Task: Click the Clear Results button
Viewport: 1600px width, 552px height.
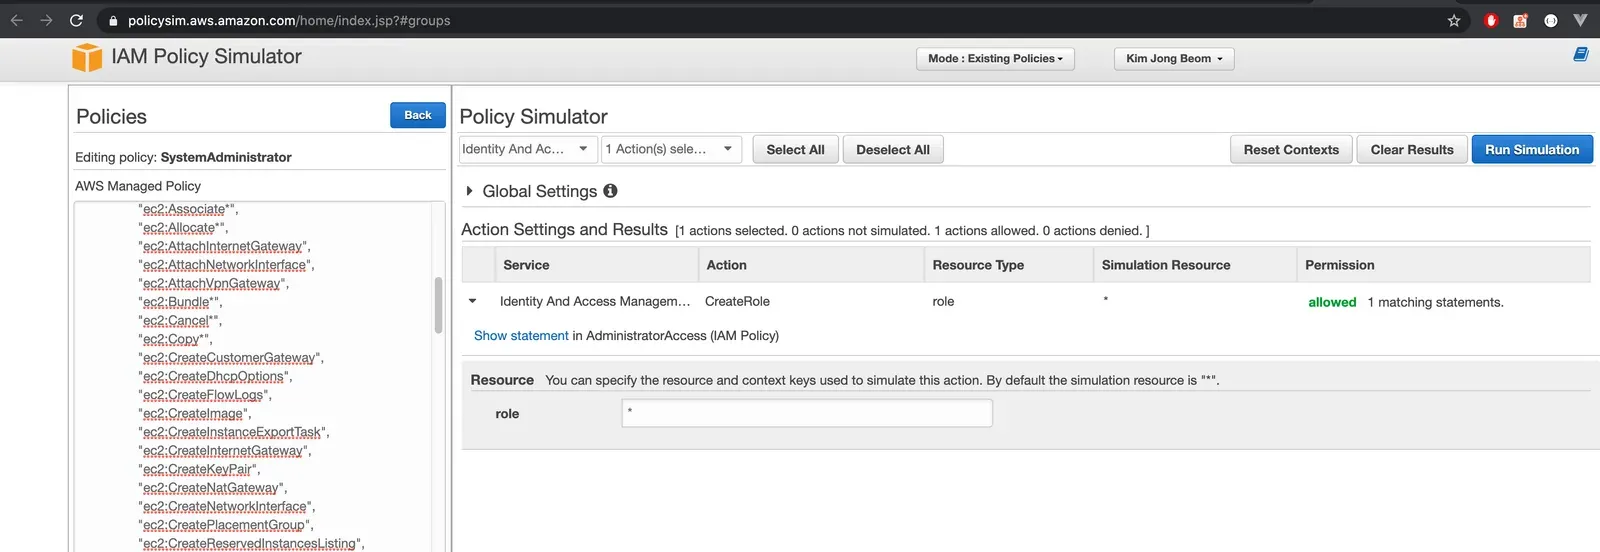Action: point(1412,150)
